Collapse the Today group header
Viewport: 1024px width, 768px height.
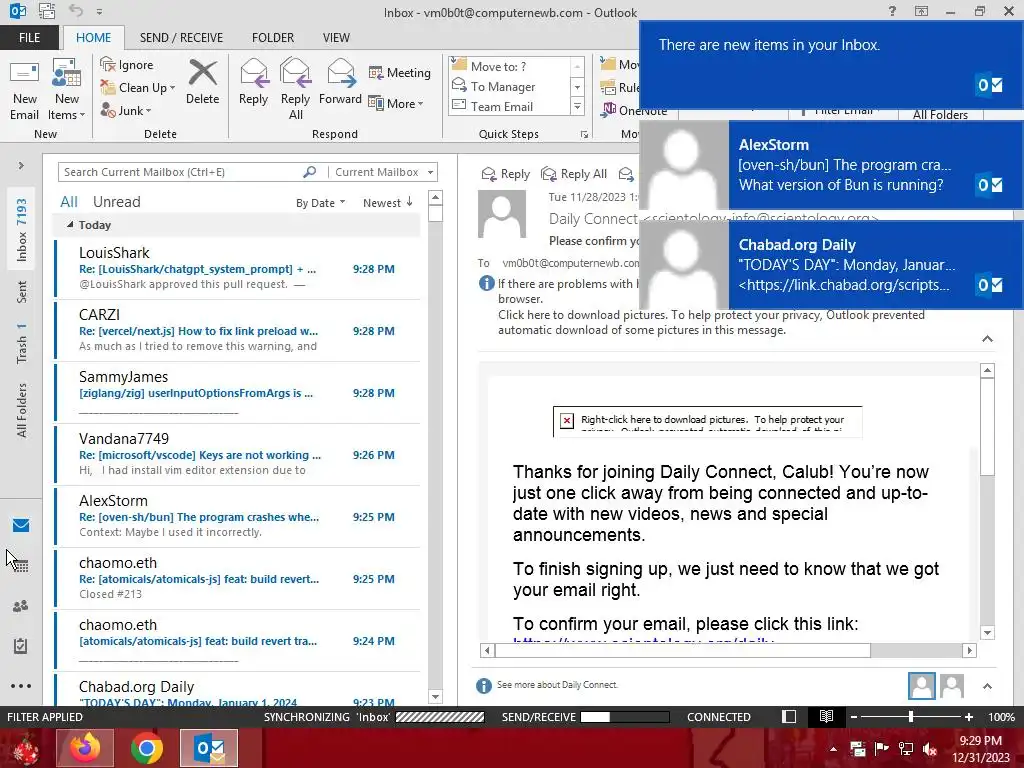69,225
